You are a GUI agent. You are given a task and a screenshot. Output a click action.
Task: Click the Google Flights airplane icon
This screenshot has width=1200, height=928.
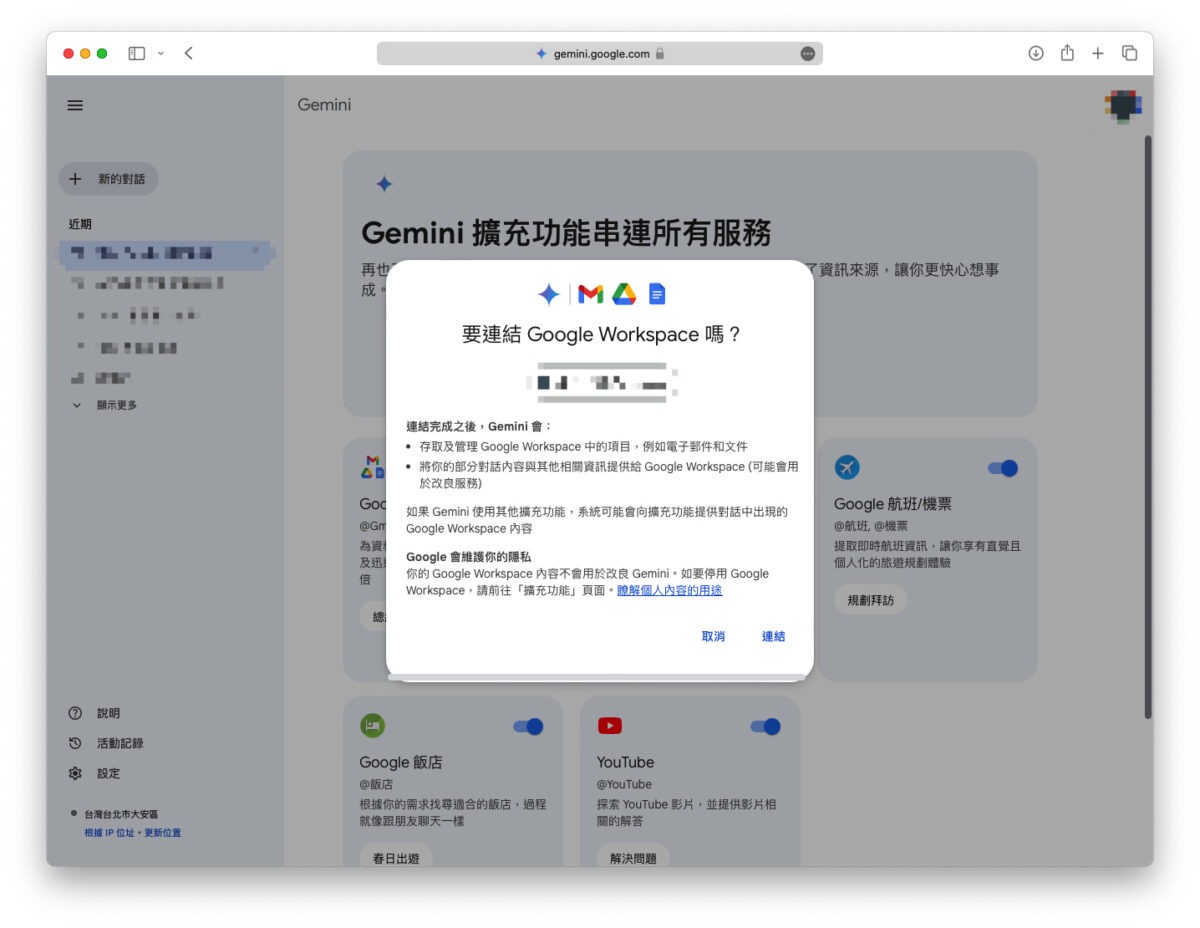pyautogui.click(x=847, y=467)
